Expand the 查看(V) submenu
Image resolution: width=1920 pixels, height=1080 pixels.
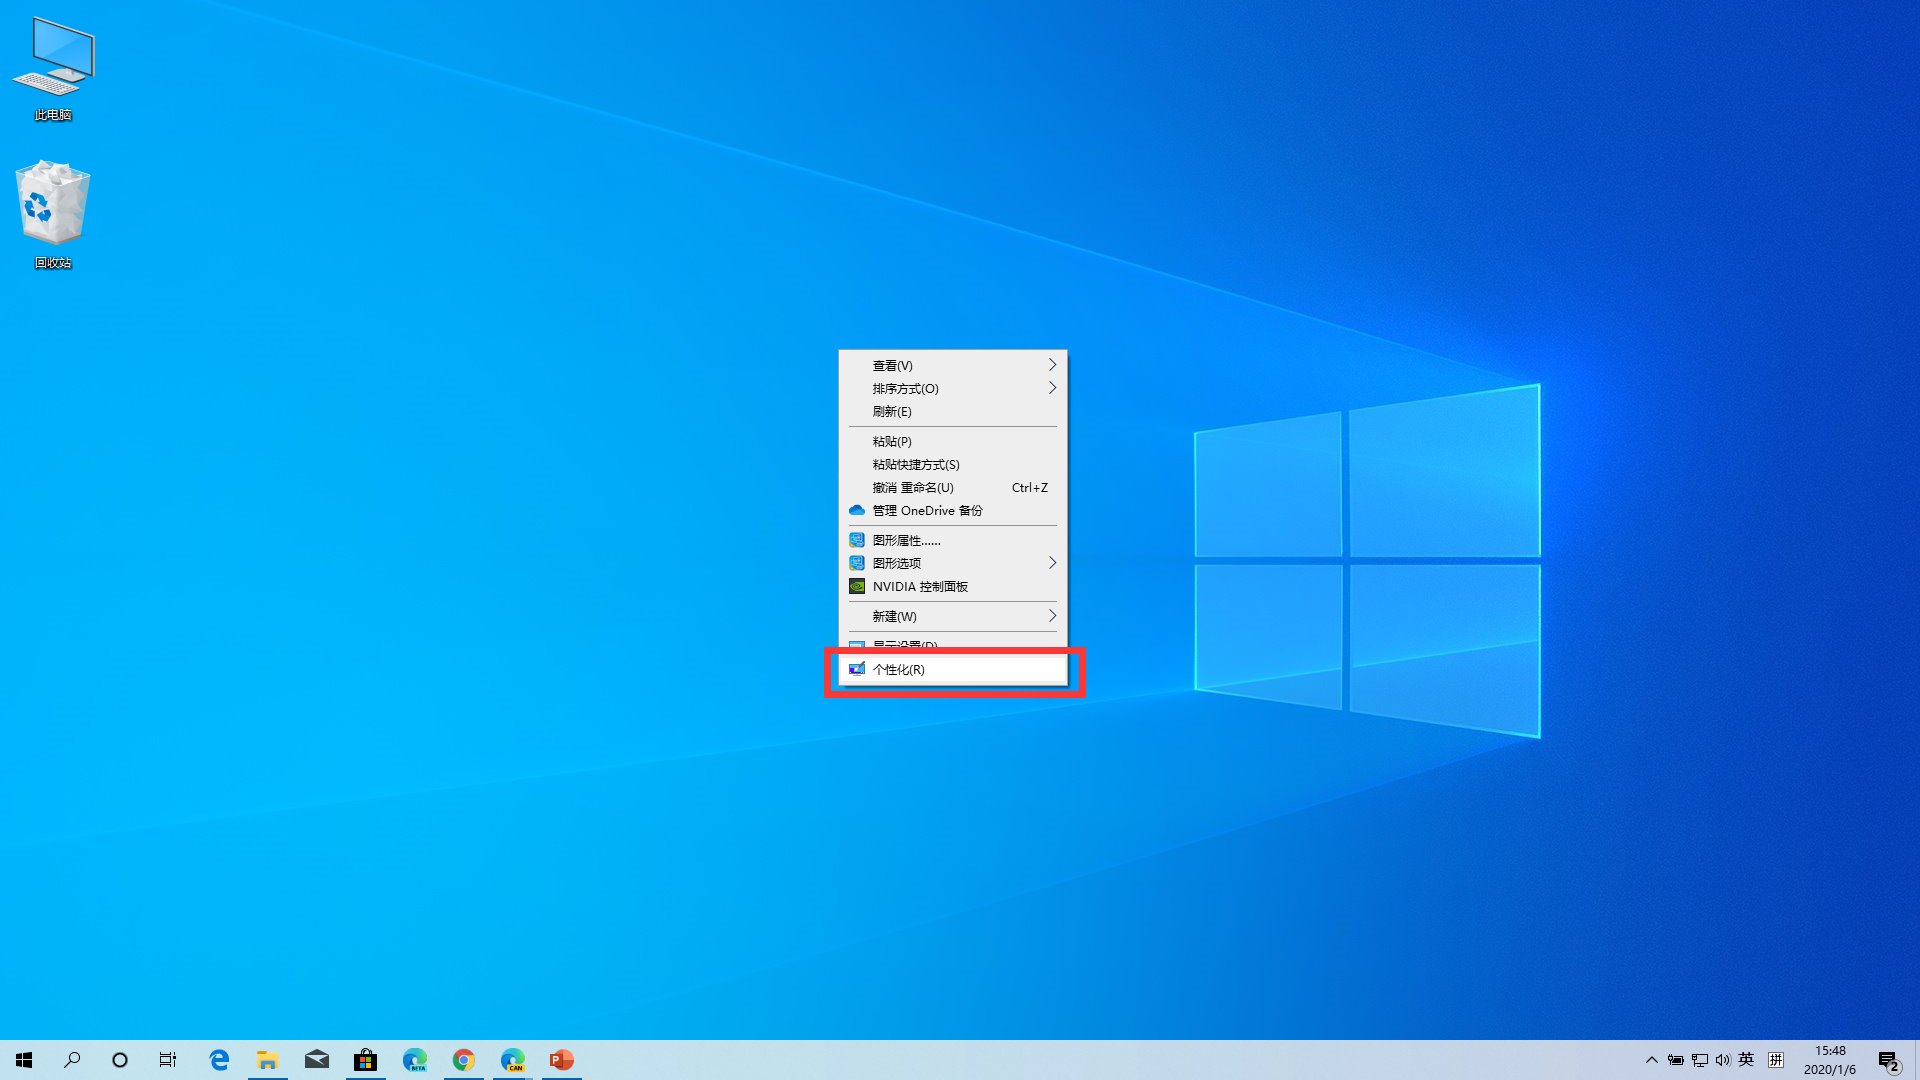tap(952, 365)
